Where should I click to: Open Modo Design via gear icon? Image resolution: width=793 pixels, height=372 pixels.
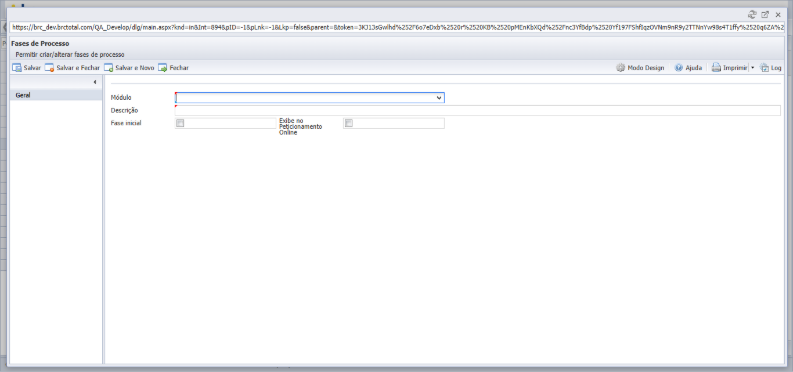620,68
